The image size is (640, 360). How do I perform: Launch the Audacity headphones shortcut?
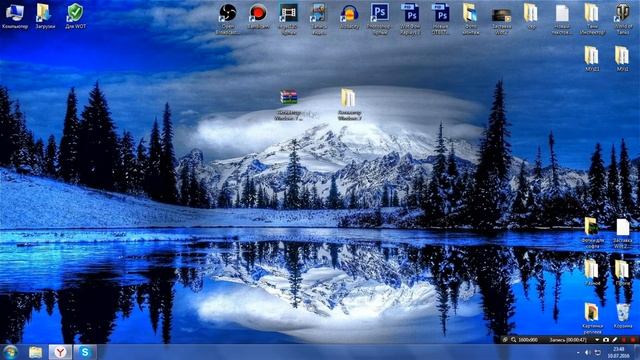(x=349, y=16)
